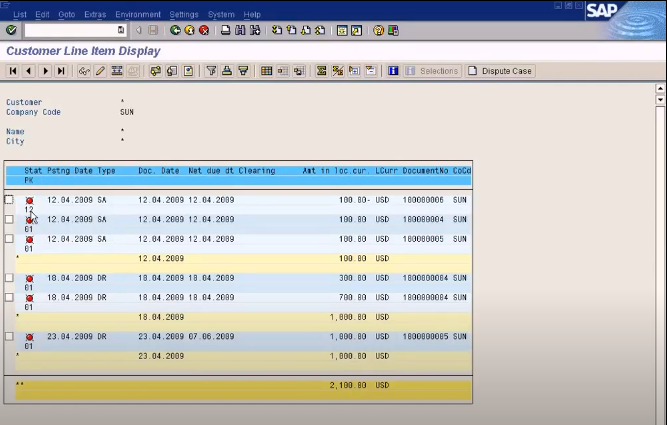This screenshot has width=667, height=425.
Task: Open the Settings menu
Action: point(184,14)
